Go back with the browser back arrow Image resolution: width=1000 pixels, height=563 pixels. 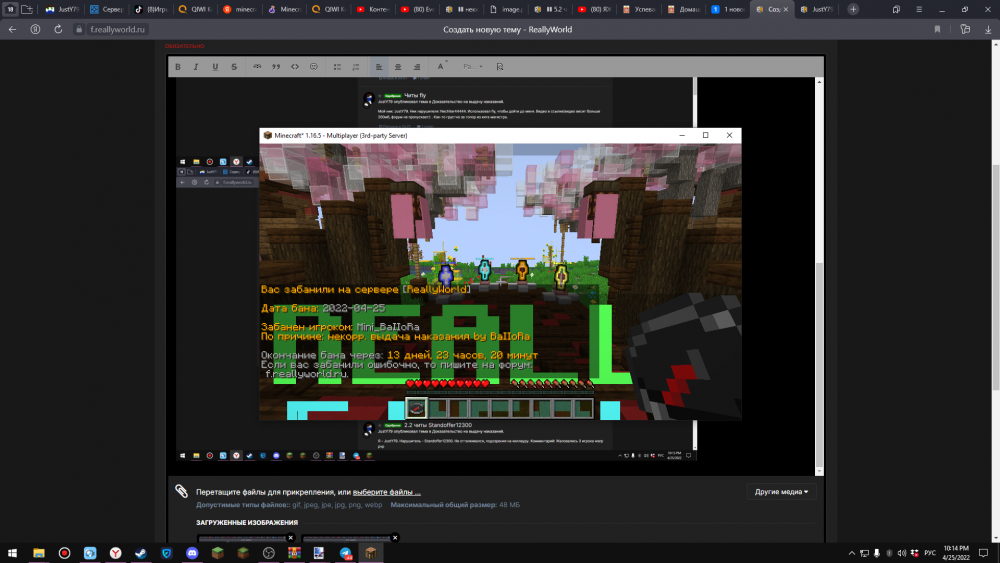(12, 29)
